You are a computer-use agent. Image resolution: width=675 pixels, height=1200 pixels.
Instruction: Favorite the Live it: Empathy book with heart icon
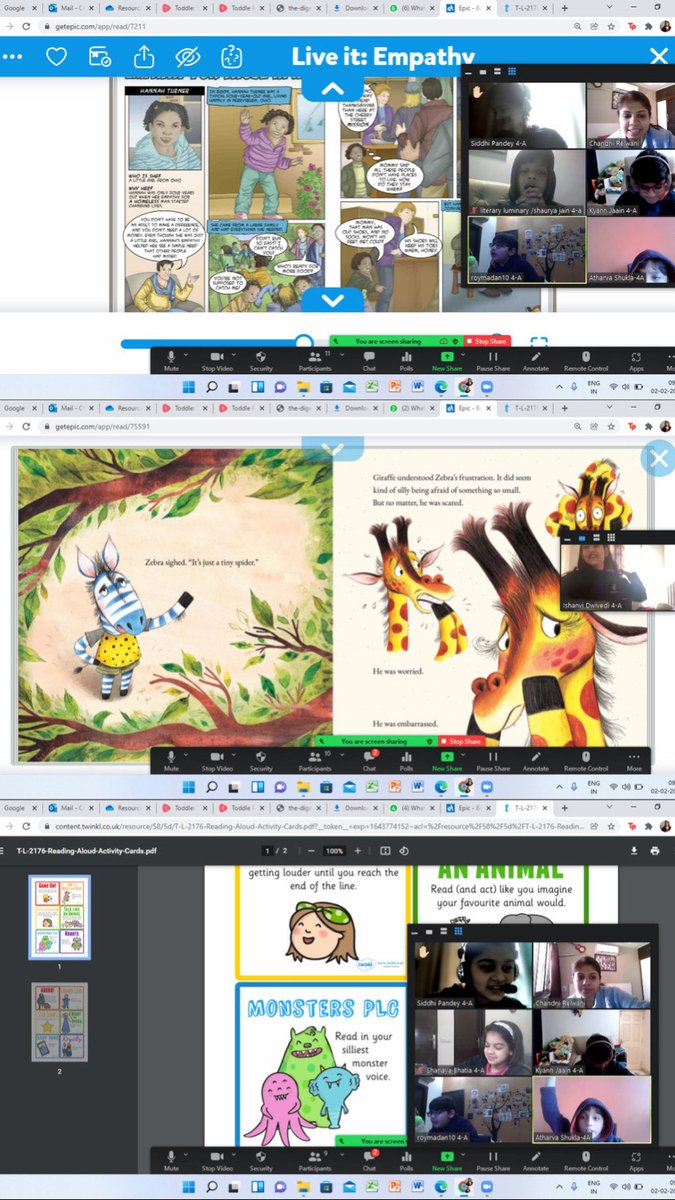pos(57,56)
